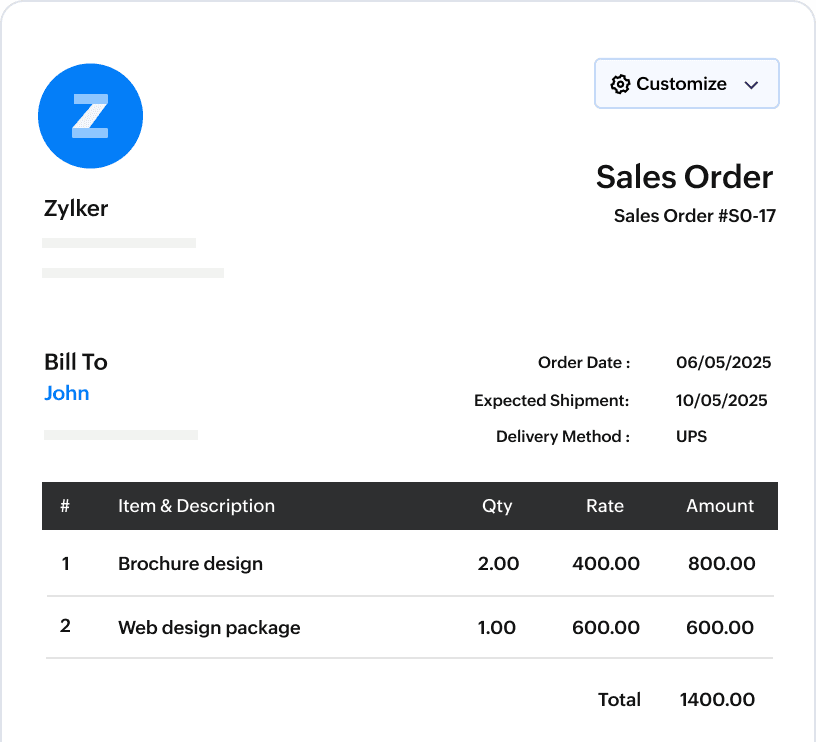Select the 800.00 amount for Brochure design
Screen dimensions: 816x742
coord(721,564)
